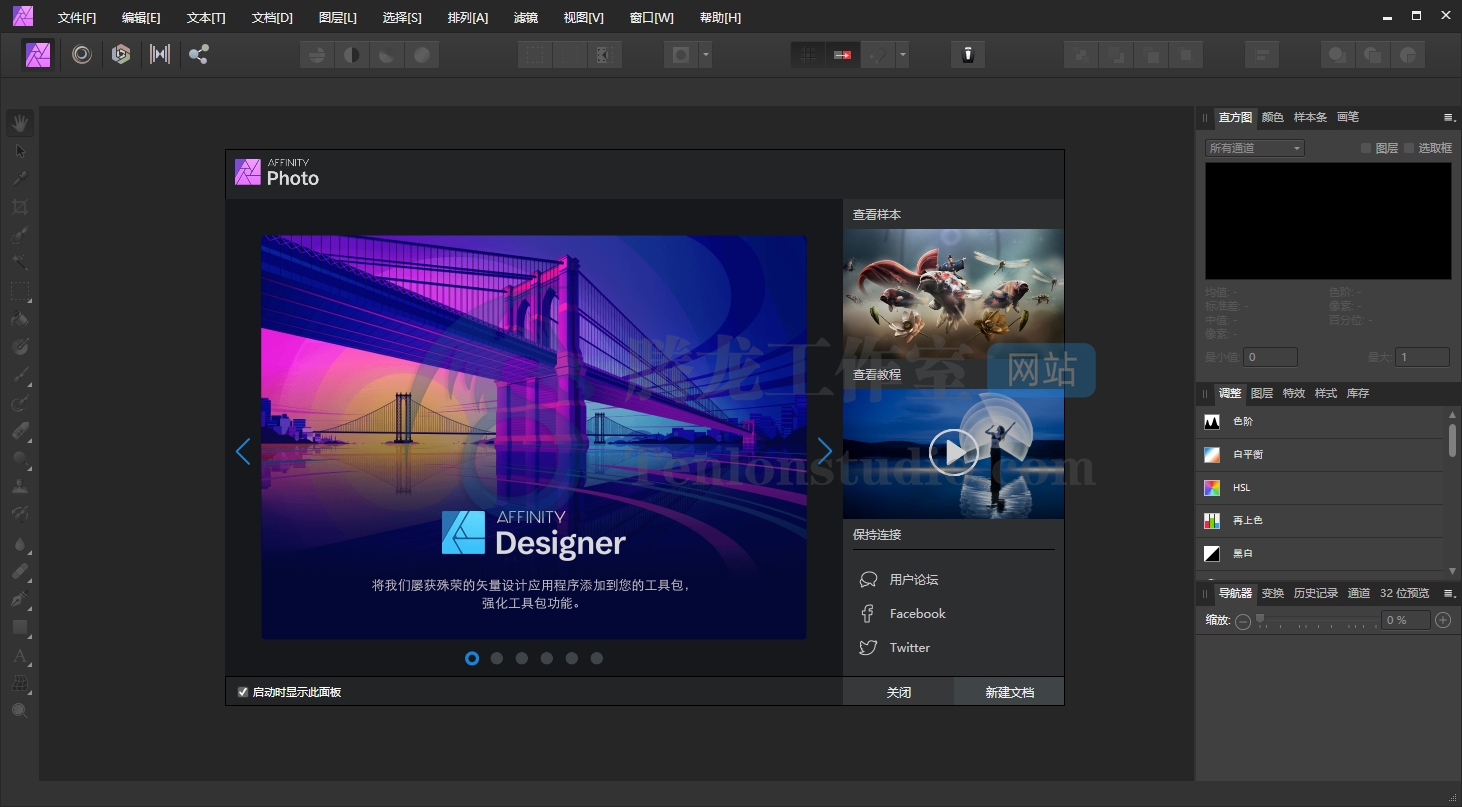Switch to the 历史记录 tab
1462x807 pixels.
pyautogui.click(x=1316, y=593)
